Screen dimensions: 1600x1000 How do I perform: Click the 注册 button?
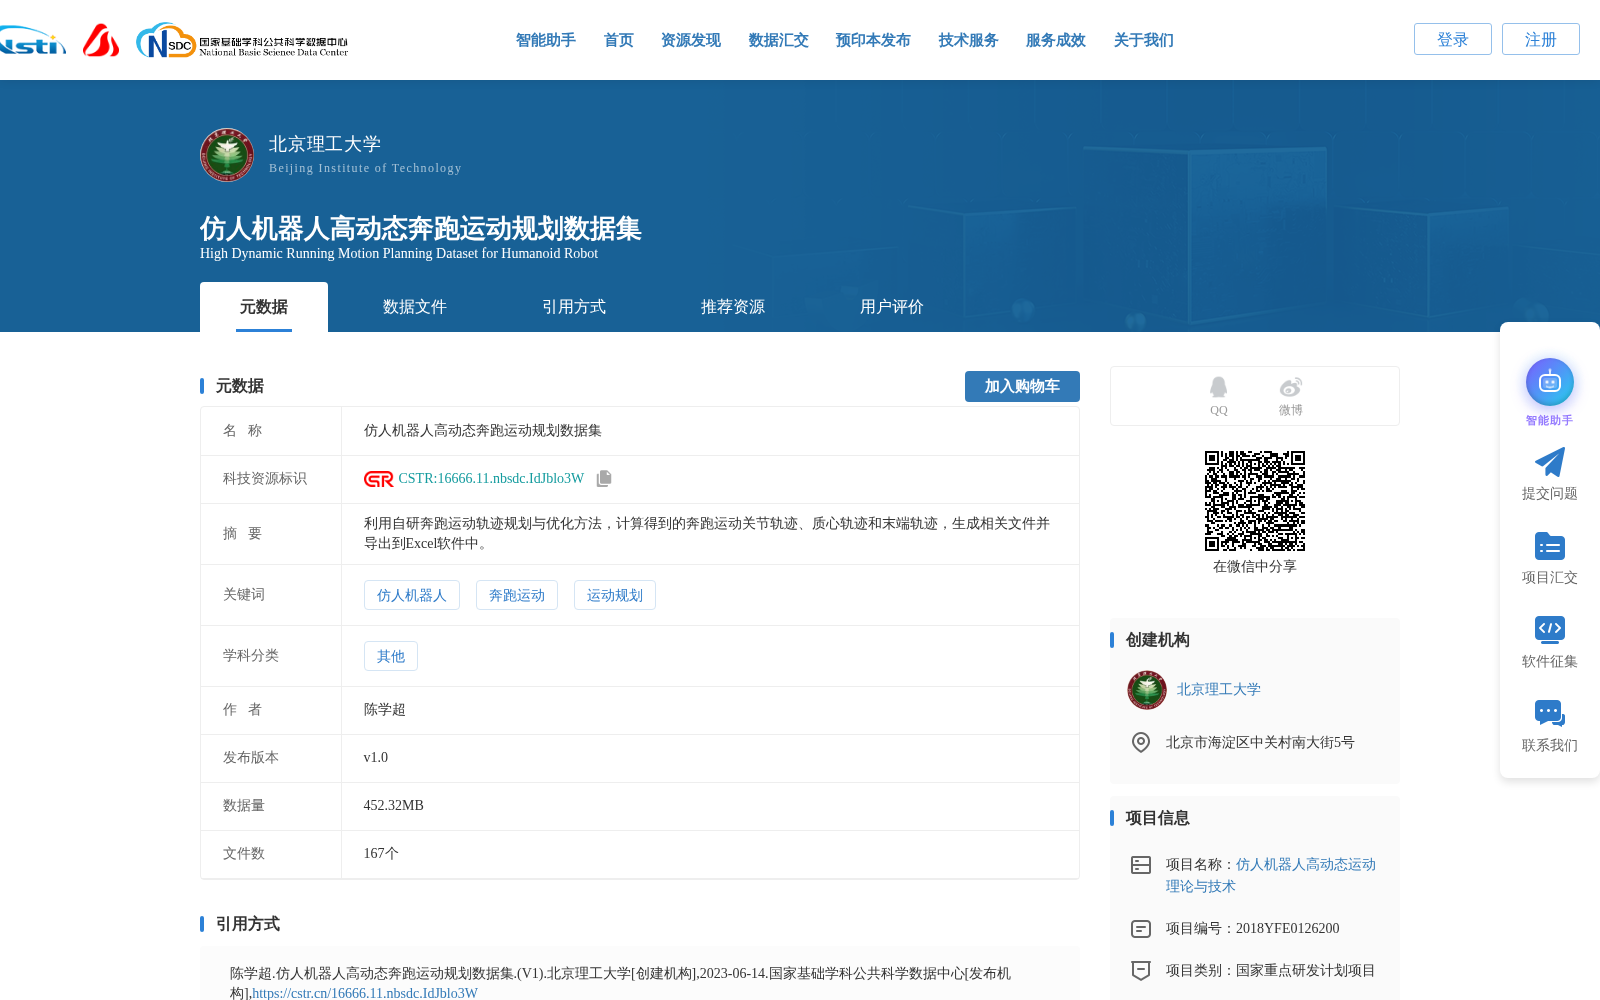tap(1541, 39)
